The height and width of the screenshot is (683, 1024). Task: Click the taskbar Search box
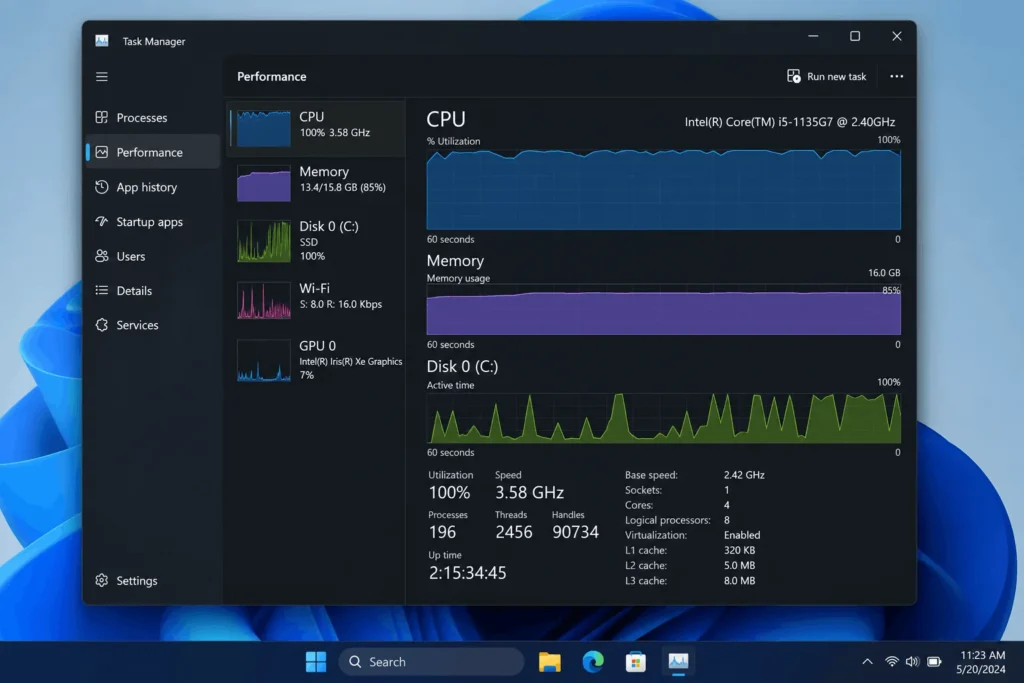pyautogui.click(x=431, y=661)
